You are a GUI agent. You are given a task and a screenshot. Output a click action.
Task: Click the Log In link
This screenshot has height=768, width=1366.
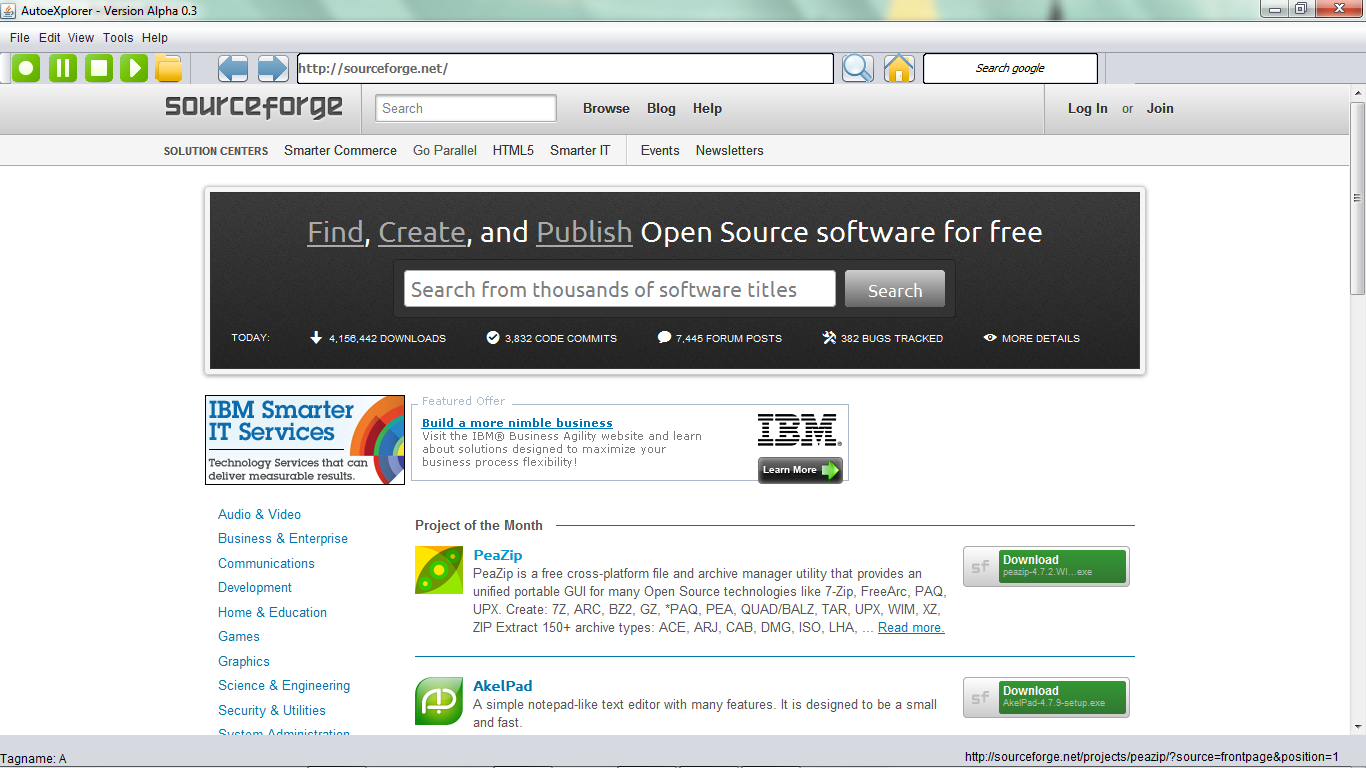[1087, 108]
